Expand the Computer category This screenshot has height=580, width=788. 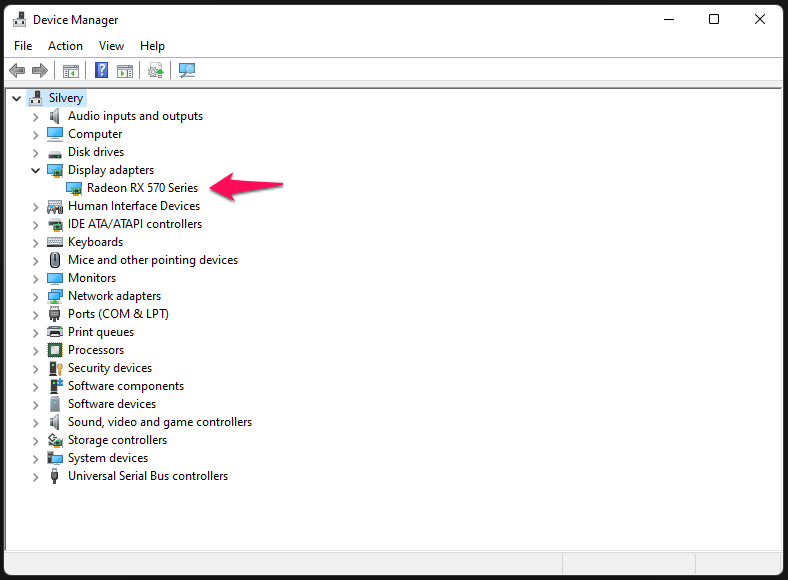(x=35, y=136)
